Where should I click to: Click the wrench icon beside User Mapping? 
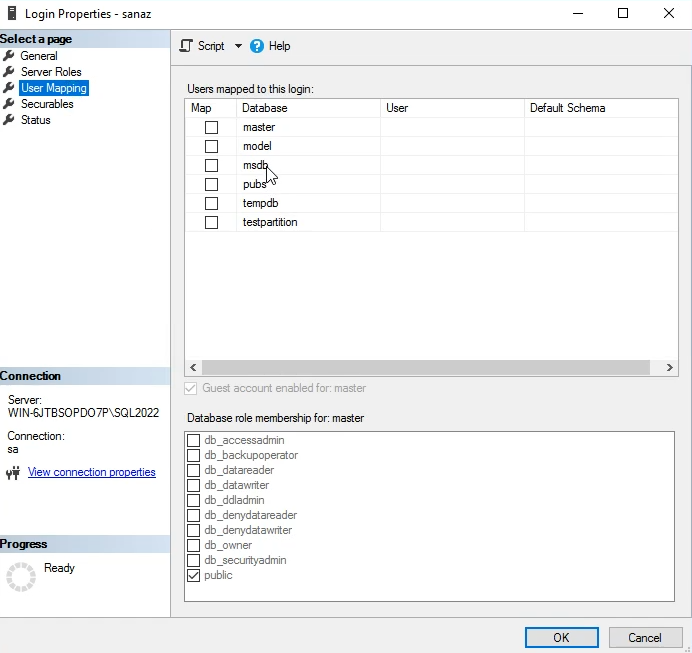coord(8,88)
